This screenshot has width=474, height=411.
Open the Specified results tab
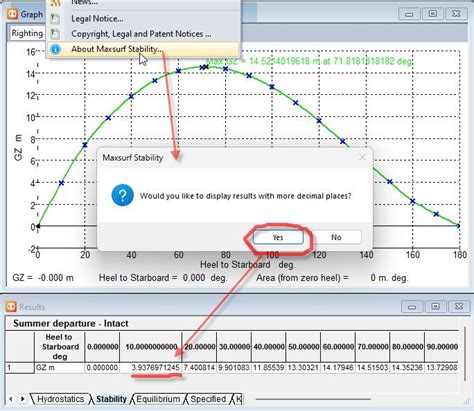[208, 399]
